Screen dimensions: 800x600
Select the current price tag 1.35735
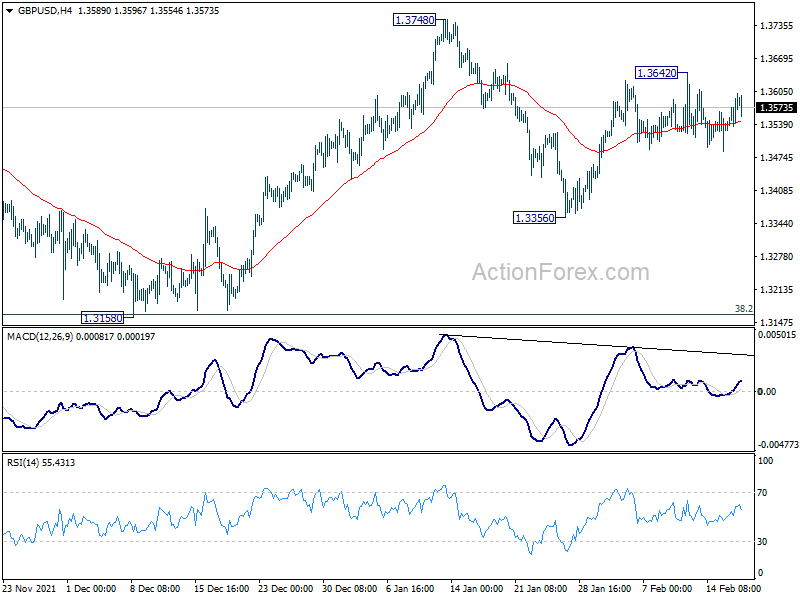tap(777, 108)
